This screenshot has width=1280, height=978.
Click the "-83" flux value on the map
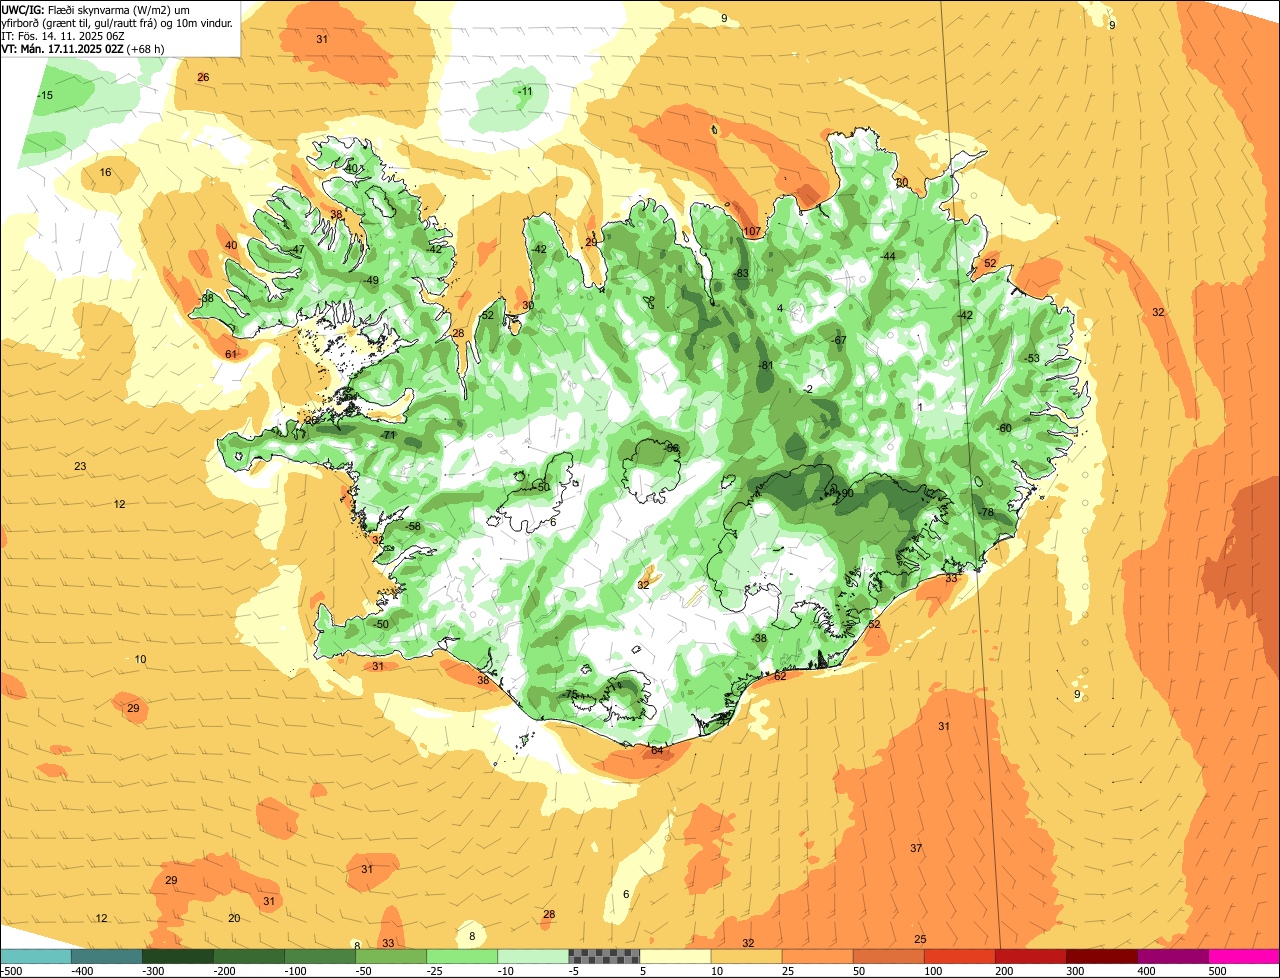pos(741,274)
